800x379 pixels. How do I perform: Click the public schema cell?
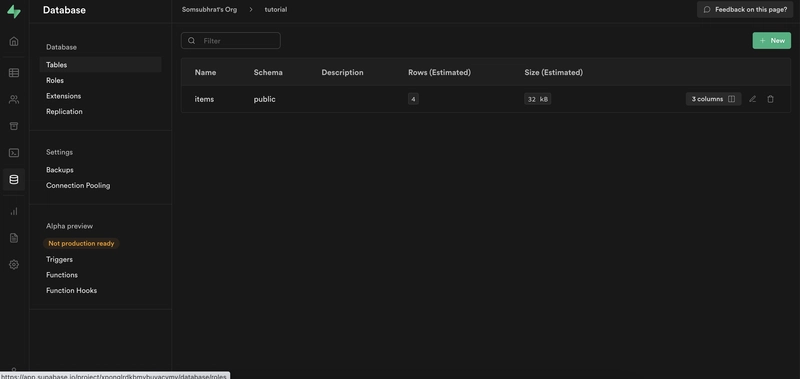click(x=264, y=99)
